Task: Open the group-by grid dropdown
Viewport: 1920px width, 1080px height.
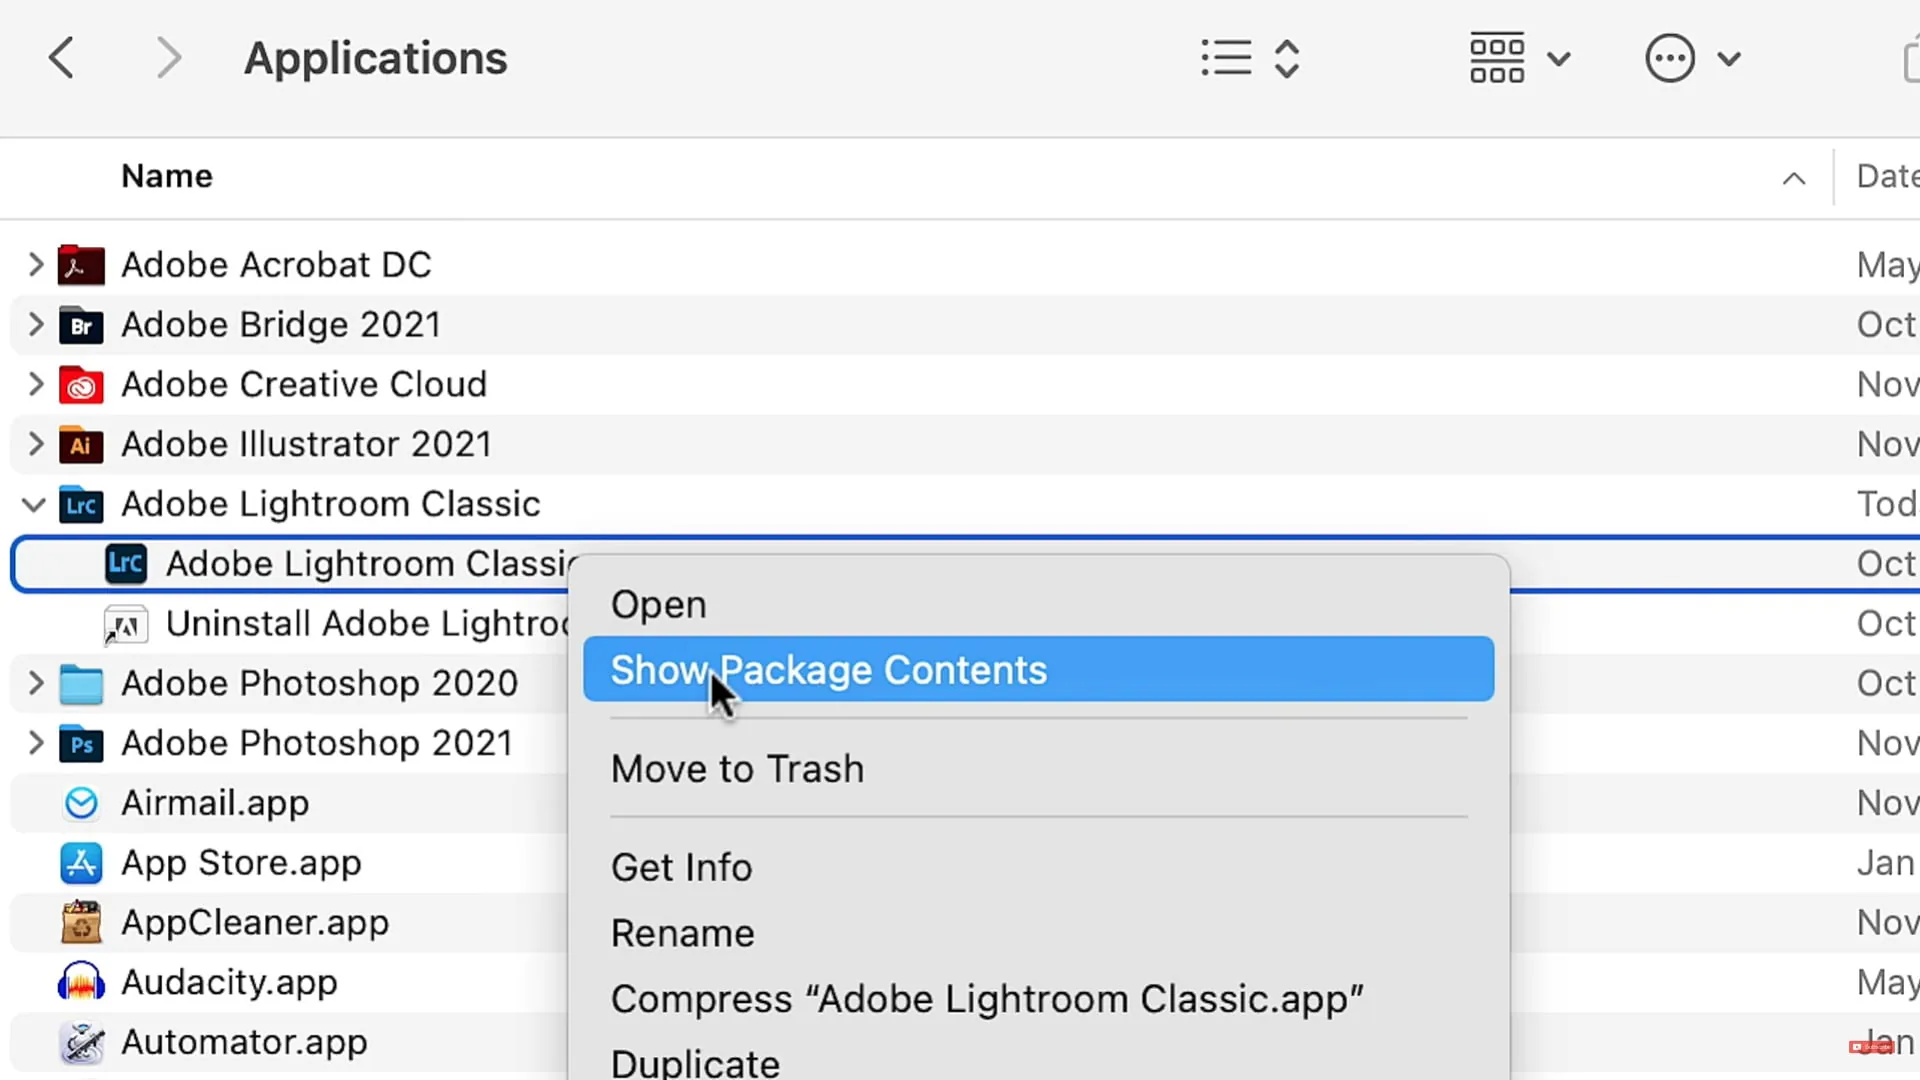Action: point(1519,58)
